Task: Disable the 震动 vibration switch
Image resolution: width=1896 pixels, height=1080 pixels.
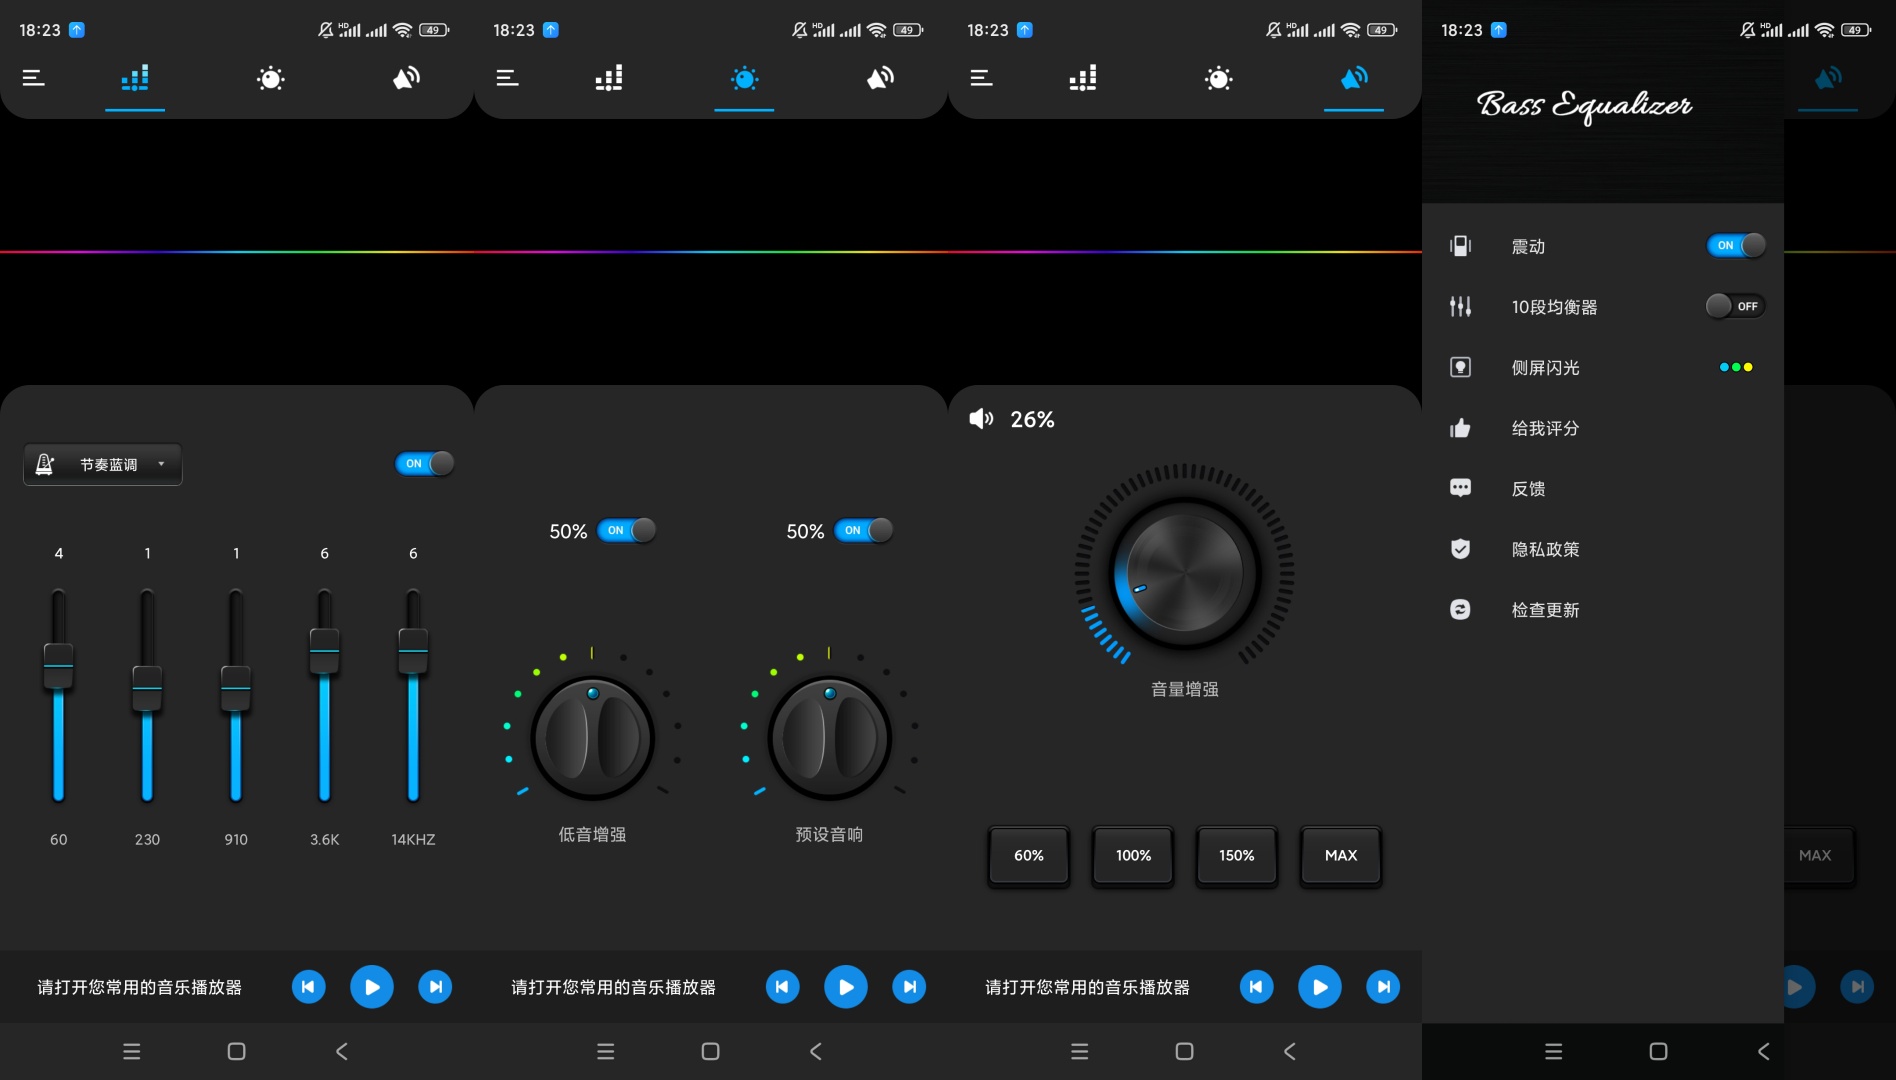Action: click(x=1736, y=246)
